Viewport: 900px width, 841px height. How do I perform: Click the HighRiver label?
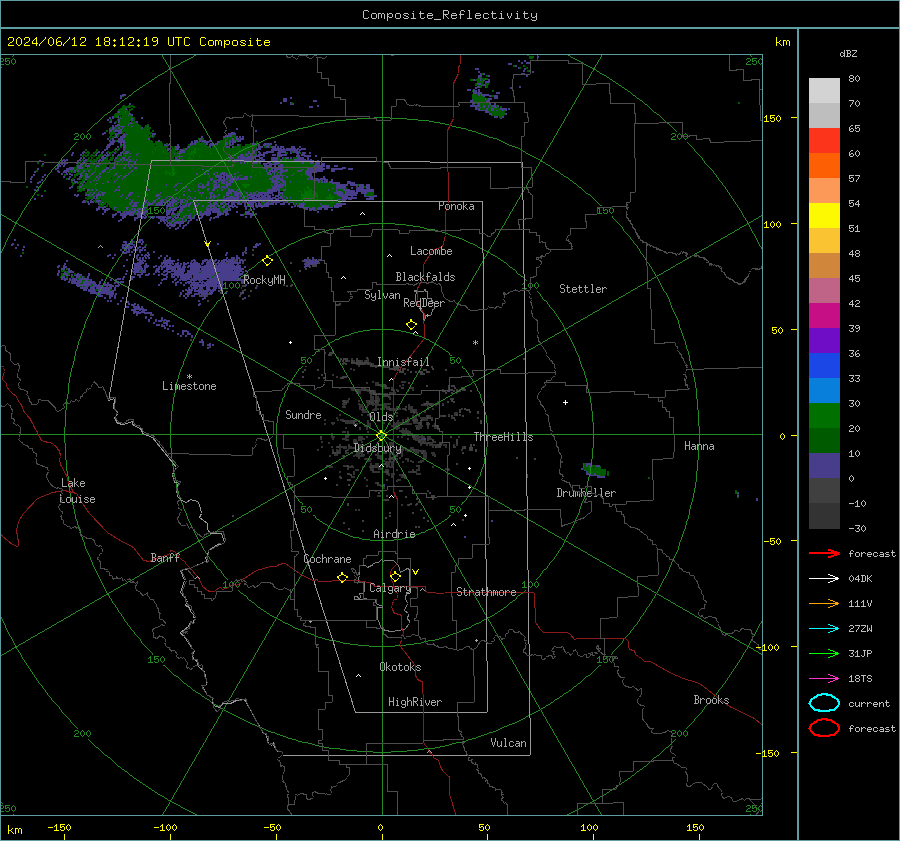coord(415,702)
